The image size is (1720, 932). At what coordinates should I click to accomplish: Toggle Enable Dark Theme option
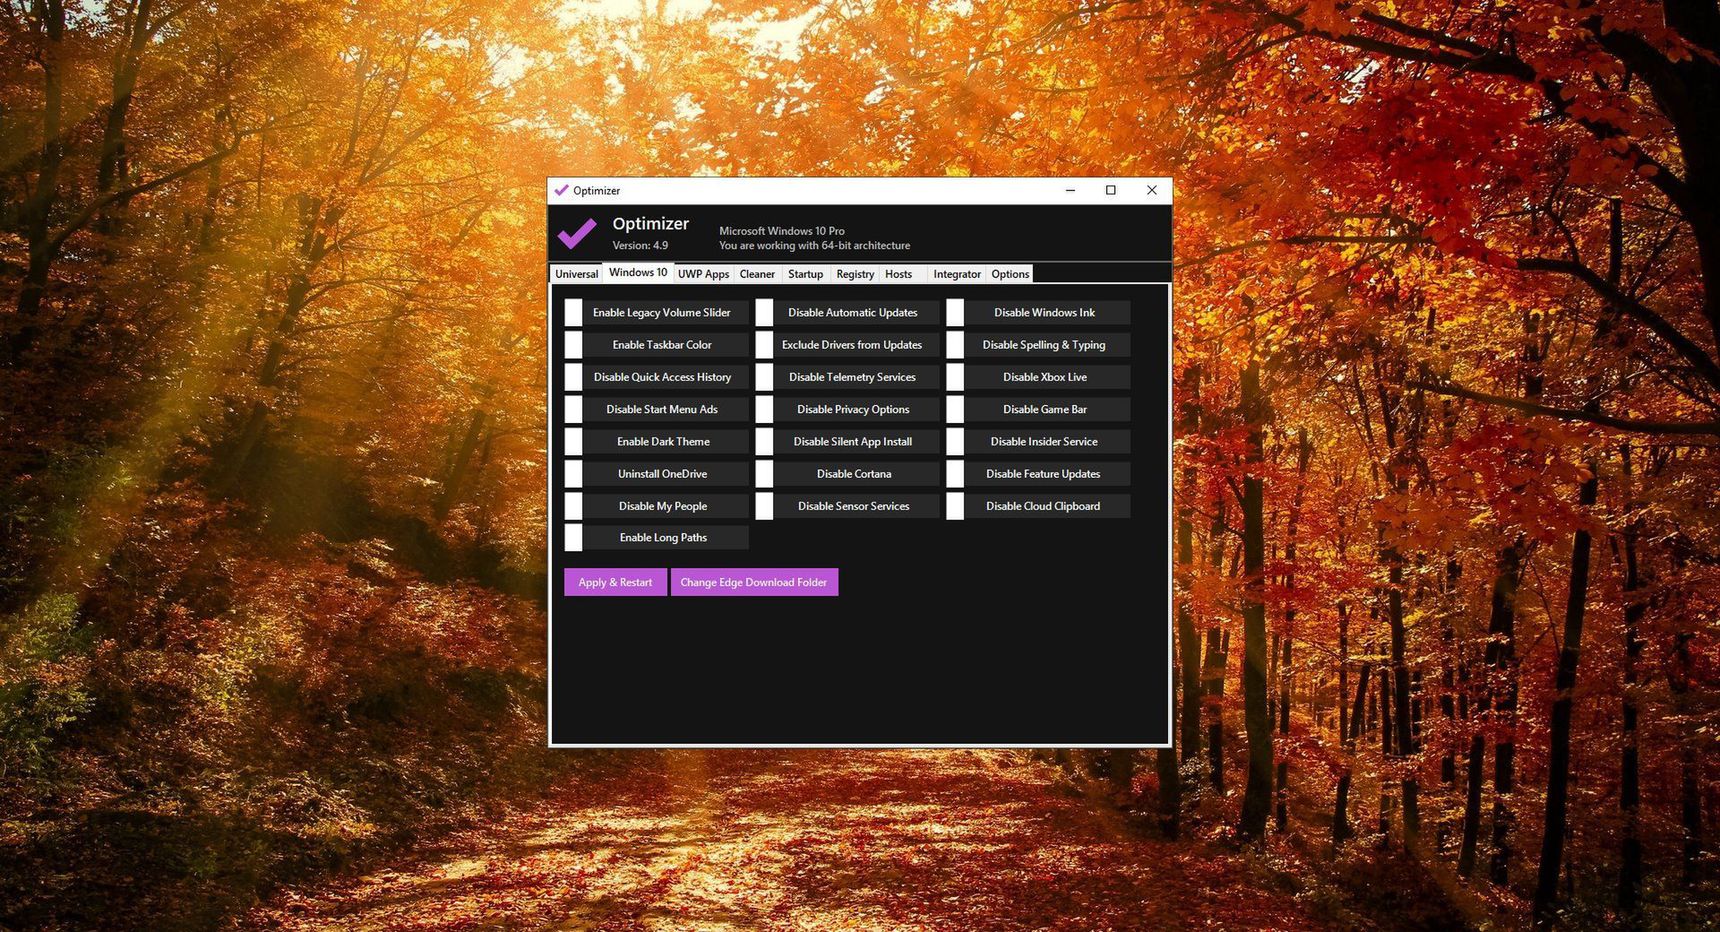656,441
